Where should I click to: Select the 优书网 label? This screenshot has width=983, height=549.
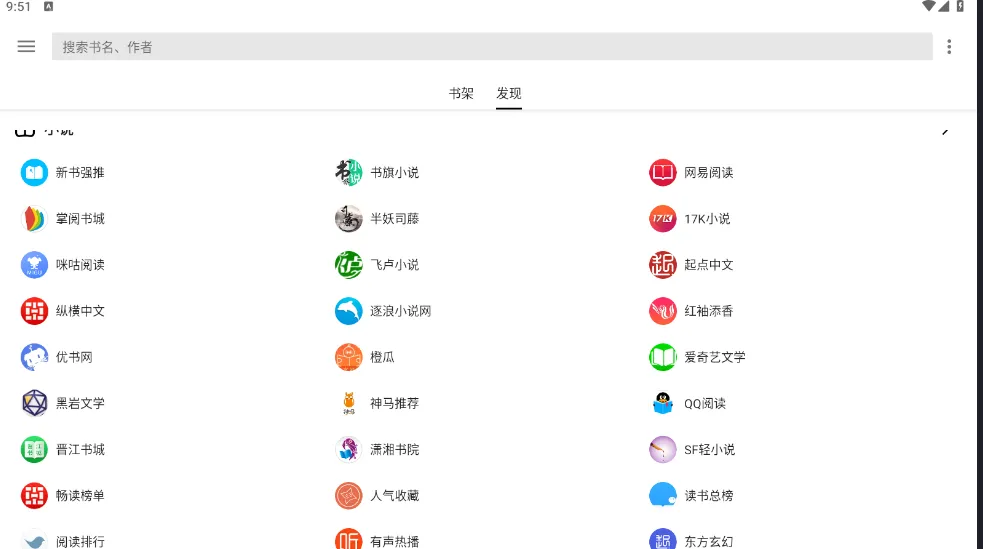click(x=74, y=357)
